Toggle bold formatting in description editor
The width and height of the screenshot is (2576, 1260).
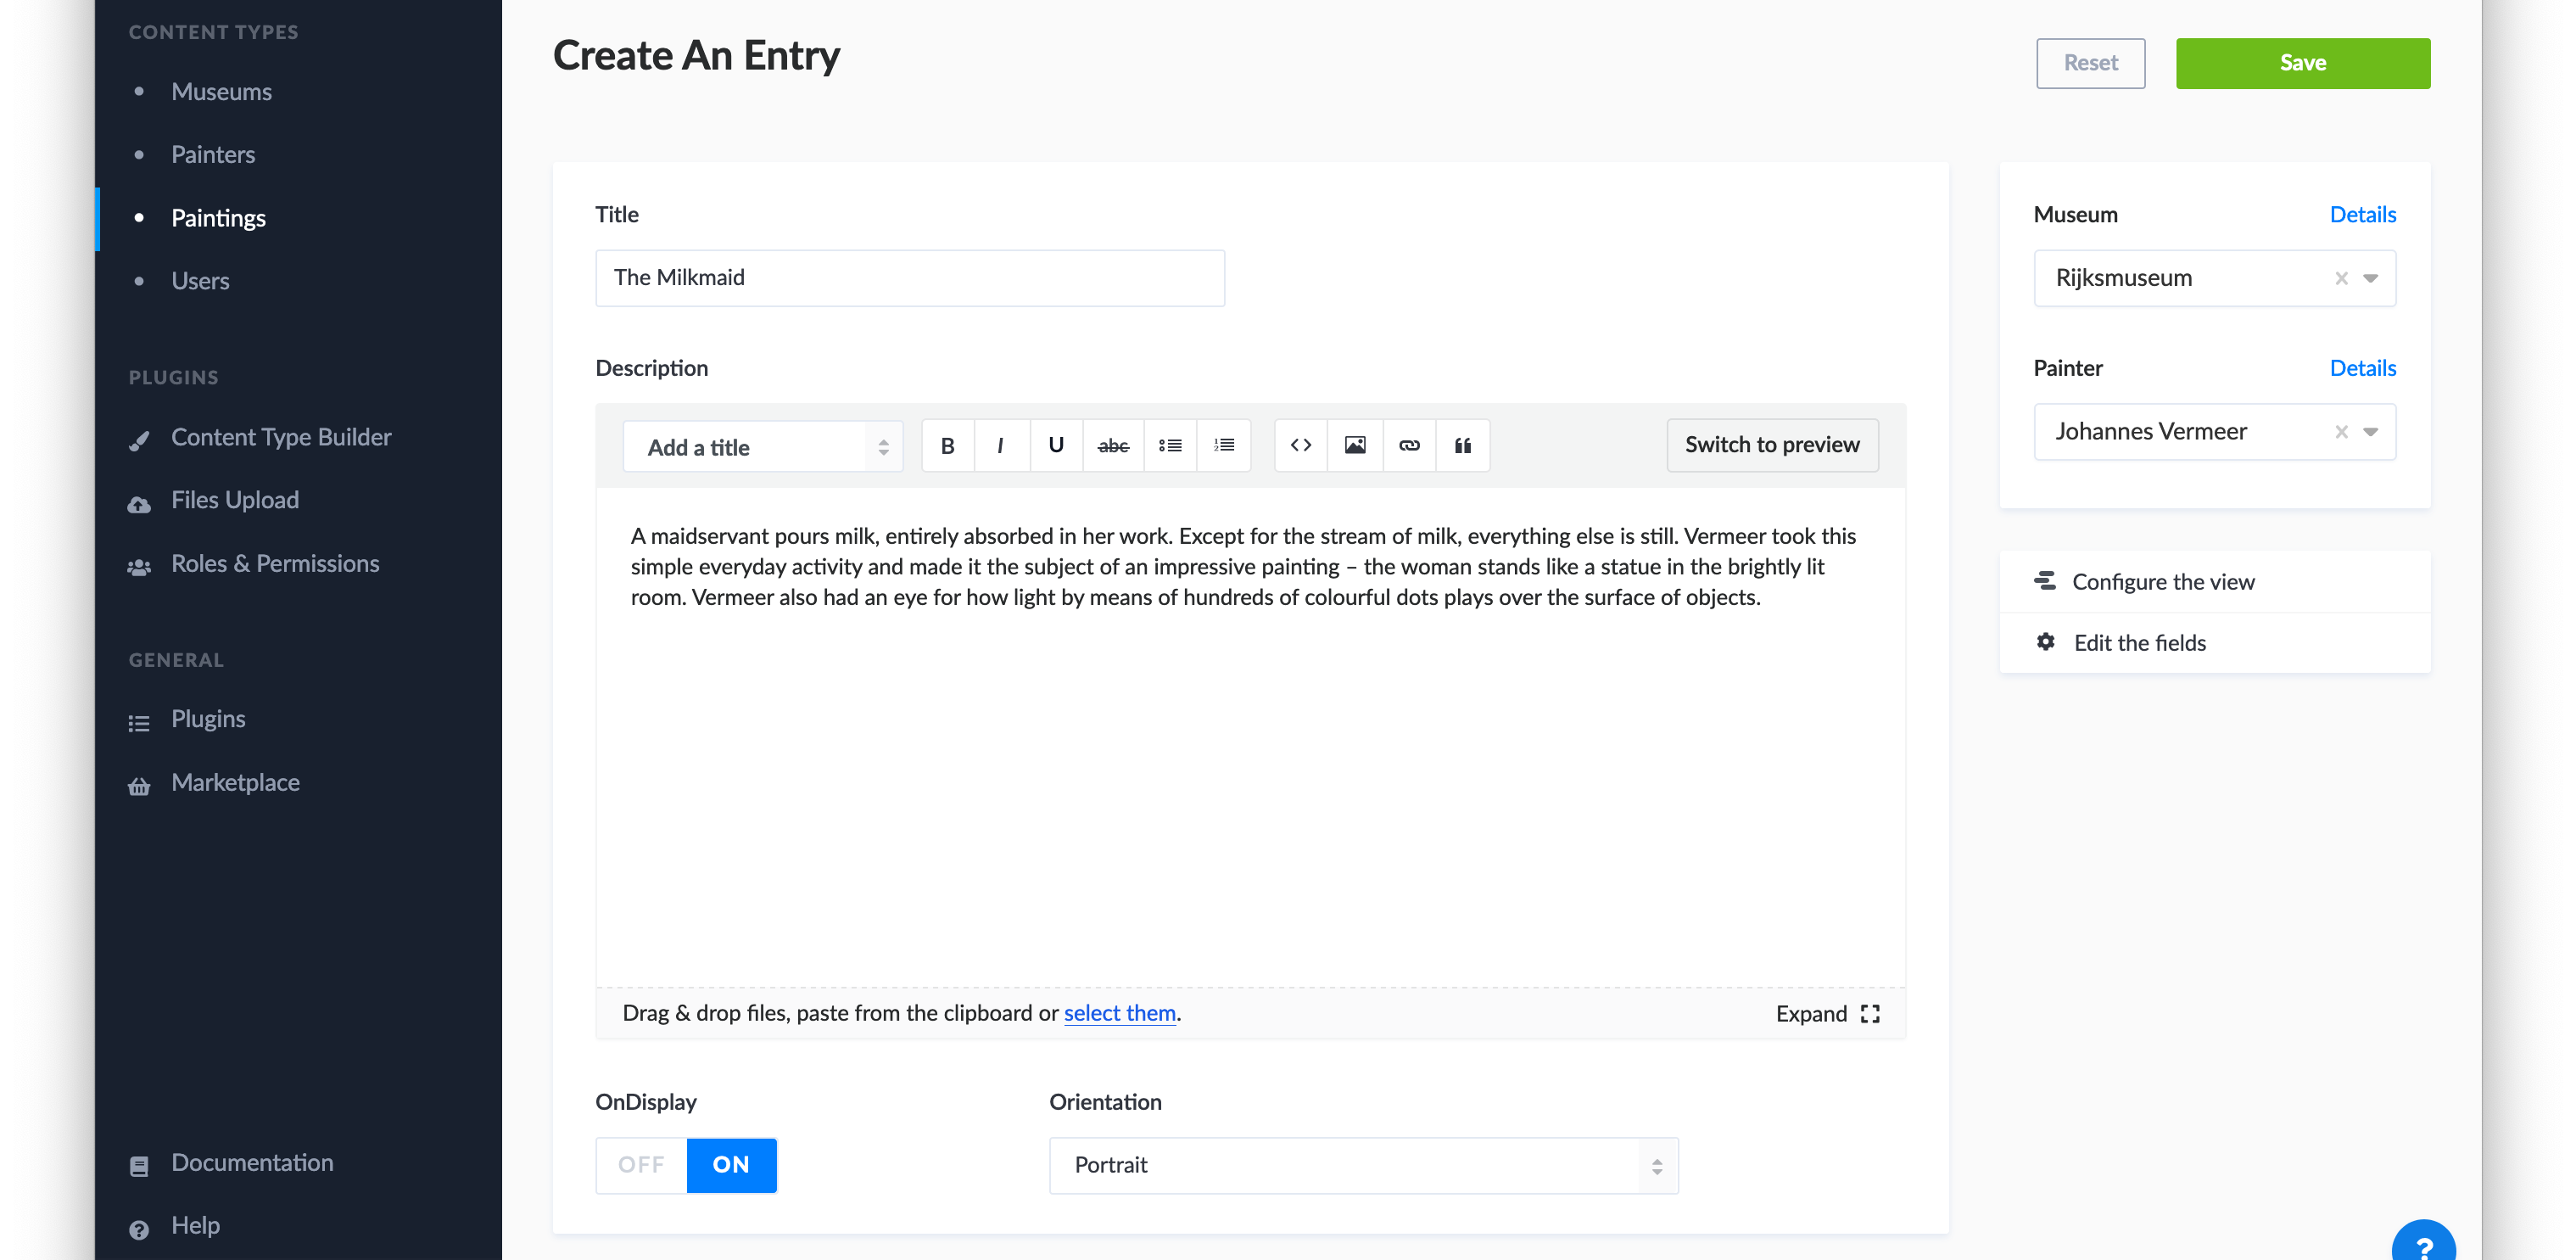[947, 445]
